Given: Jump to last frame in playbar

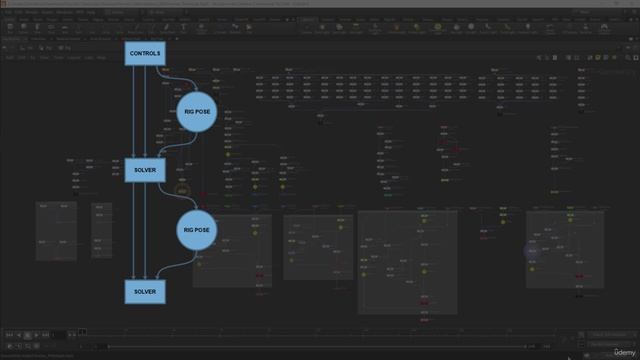Looking at the screenshot, I should [45, 335].
